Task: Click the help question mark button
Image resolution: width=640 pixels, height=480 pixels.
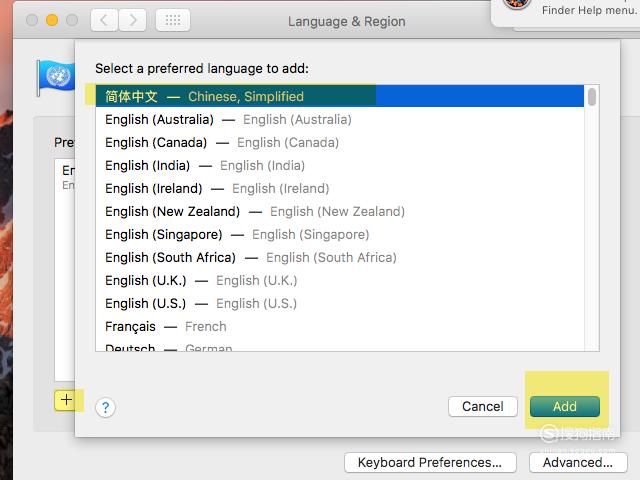Action: (105, 407)
